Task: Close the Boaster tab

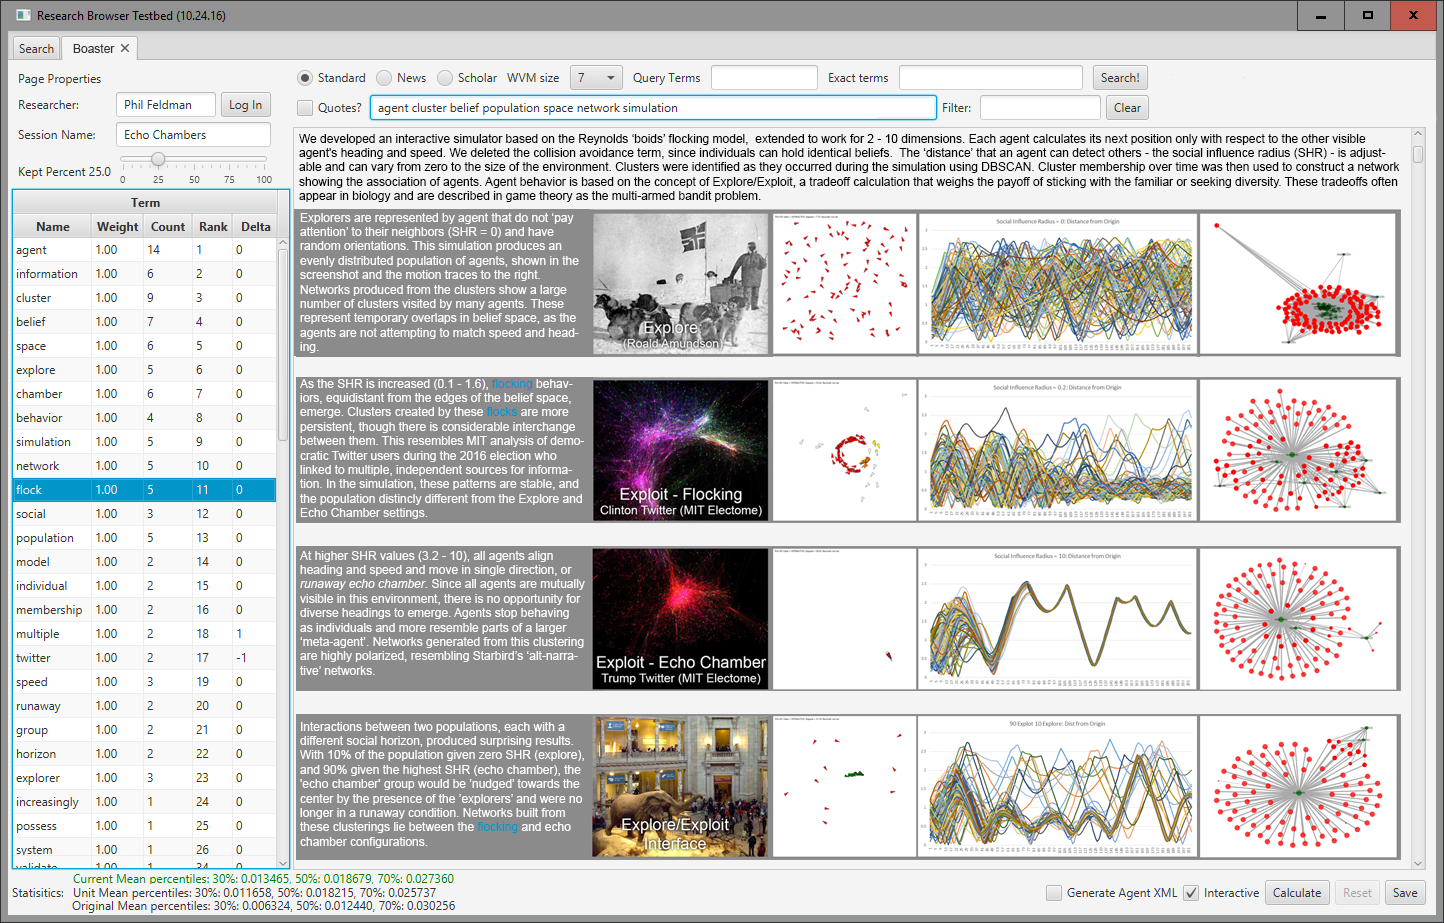Action: [x=125, y=48]
